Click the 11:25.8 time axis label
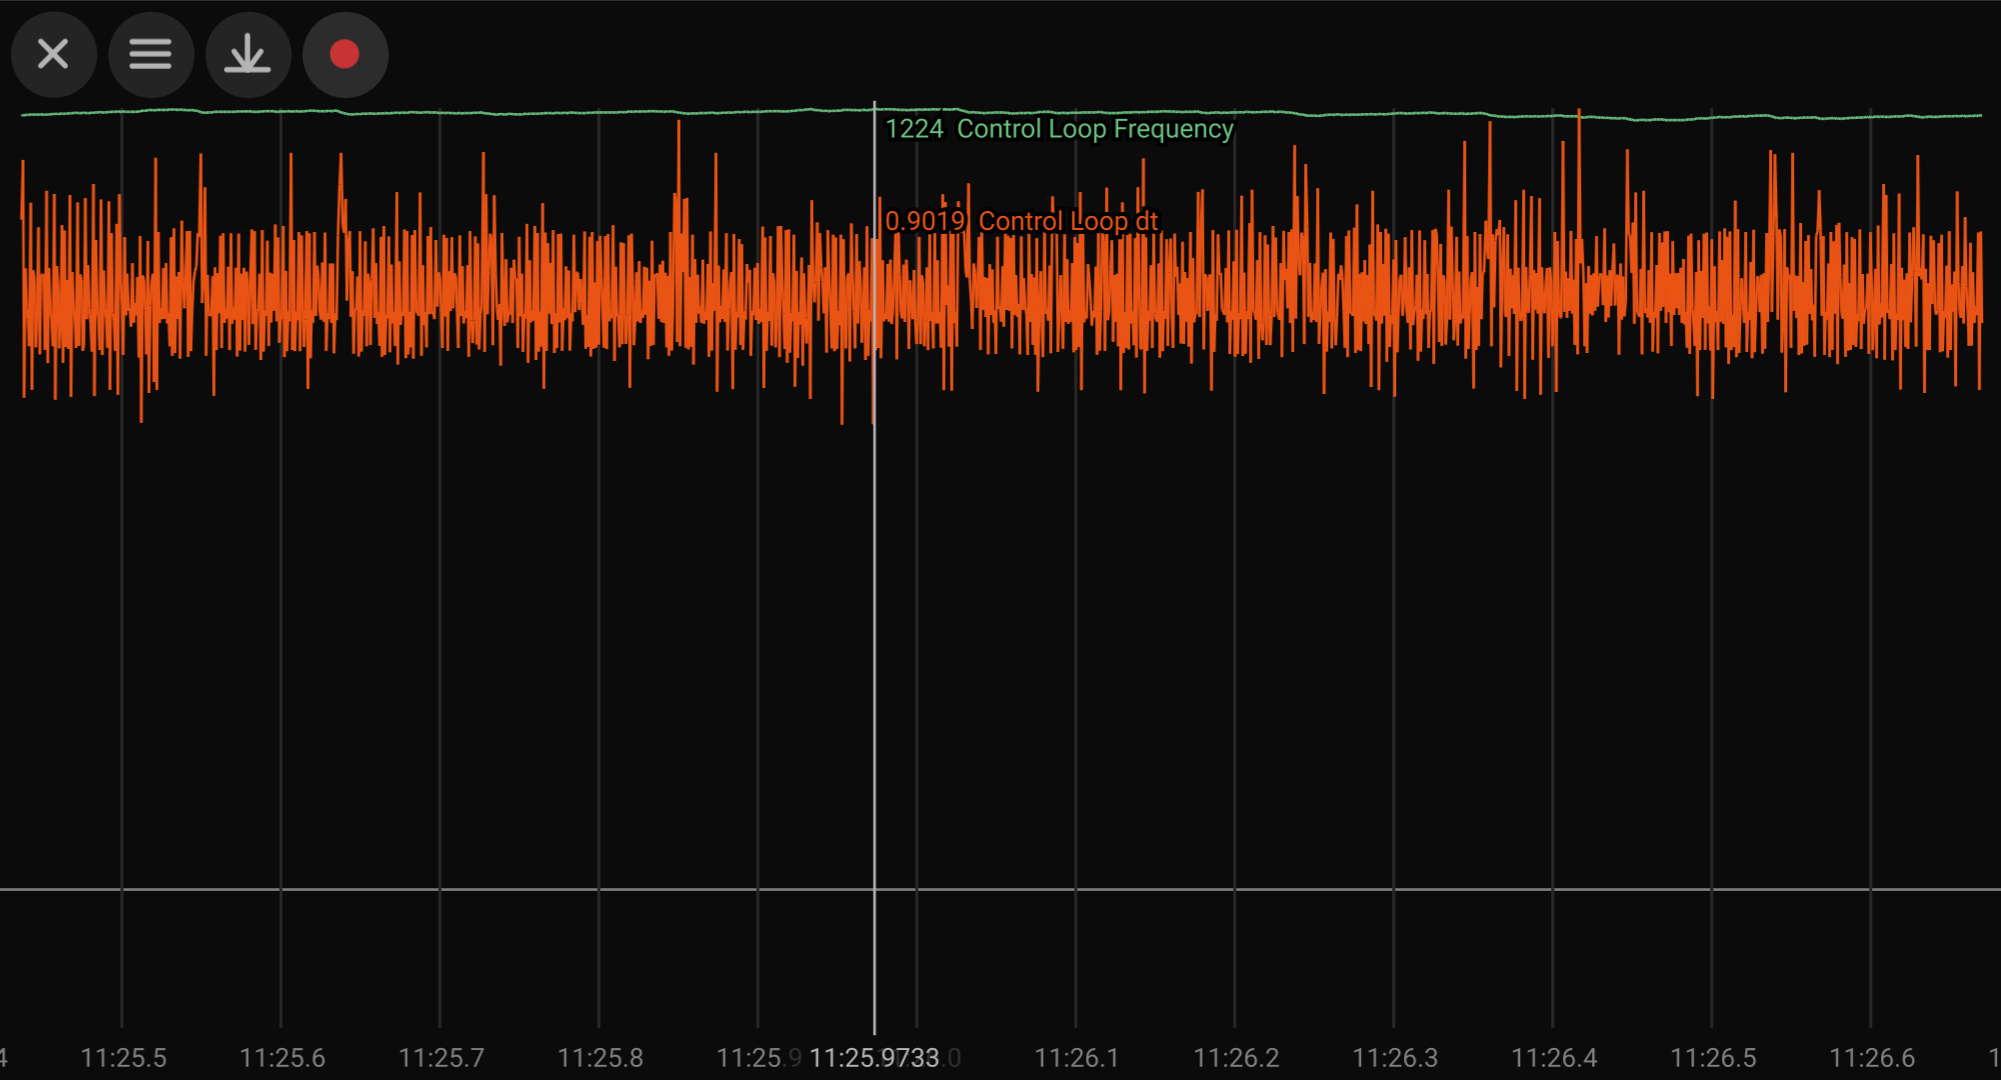The height and width of the screenshot is (1080, 2001). click(600, 1057)
